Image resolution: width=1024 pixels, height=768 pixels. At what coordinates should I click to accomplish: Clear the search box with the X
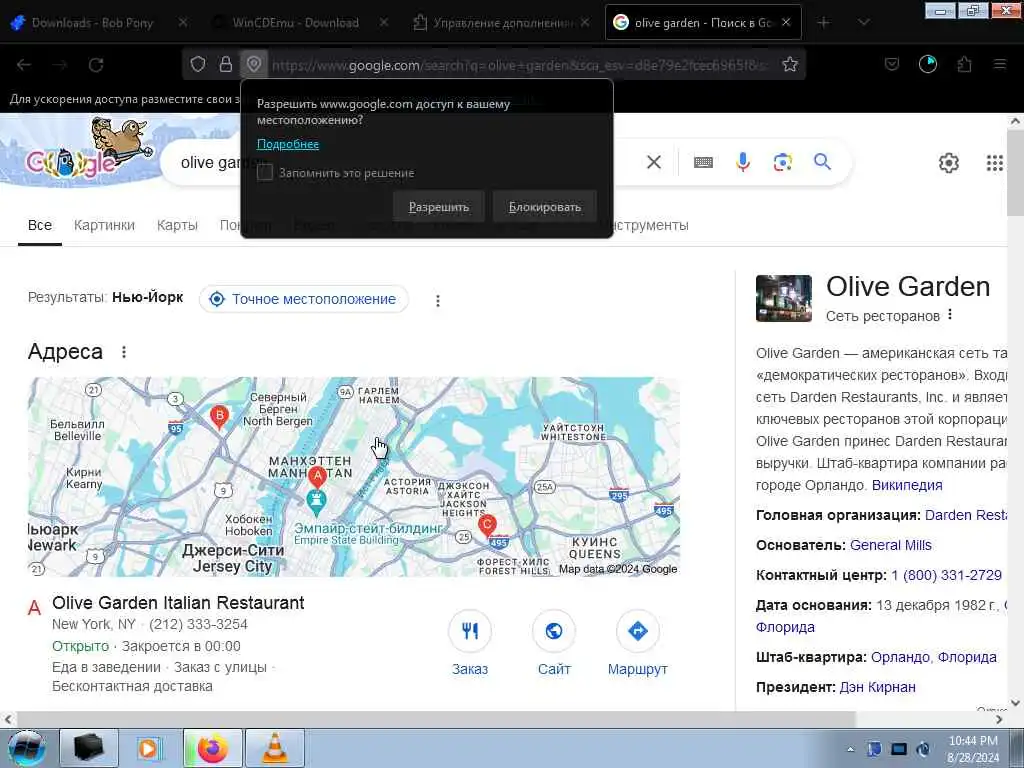[654, 162]
